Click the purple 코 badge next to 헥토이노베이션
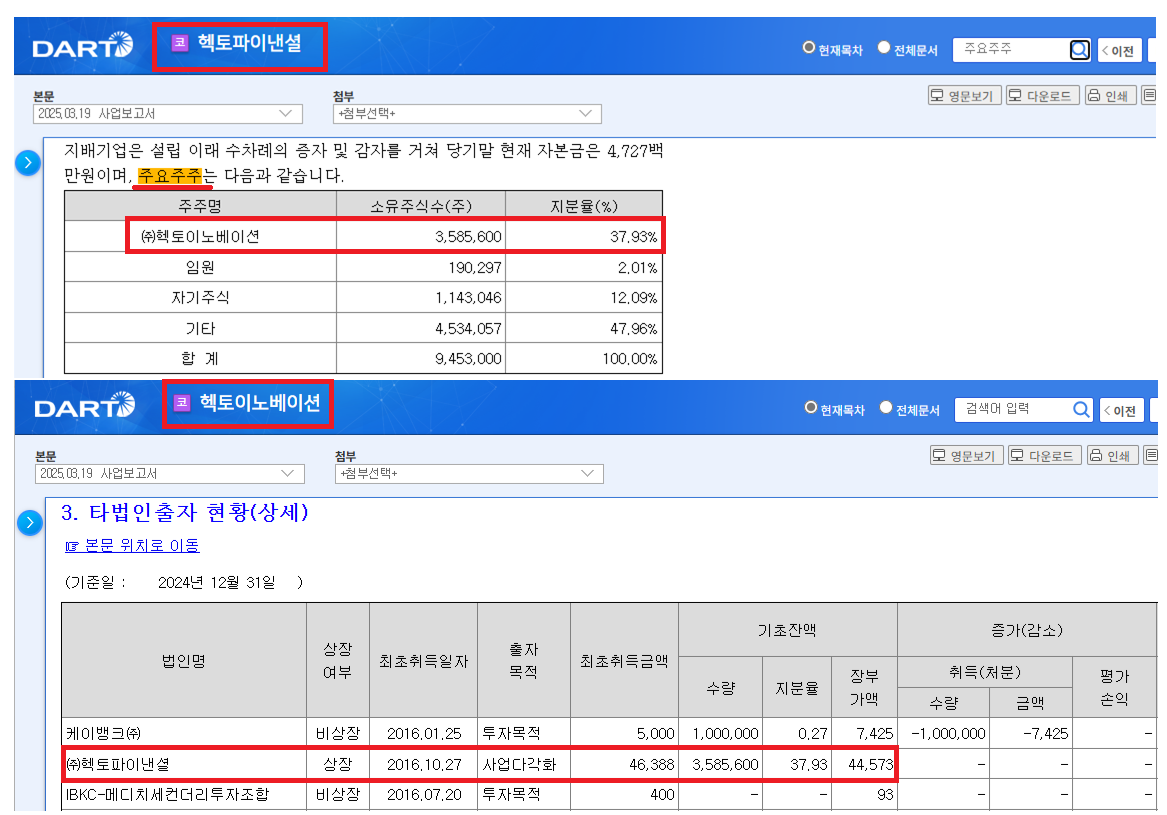 coord(182,403)
